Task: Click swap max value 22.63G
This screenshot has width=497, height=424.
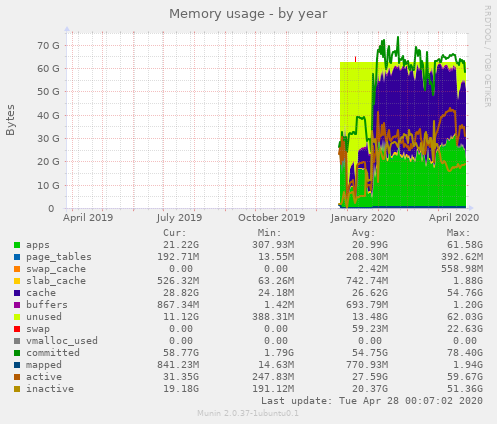Action: pyautogui.click(x=465, y=329)
